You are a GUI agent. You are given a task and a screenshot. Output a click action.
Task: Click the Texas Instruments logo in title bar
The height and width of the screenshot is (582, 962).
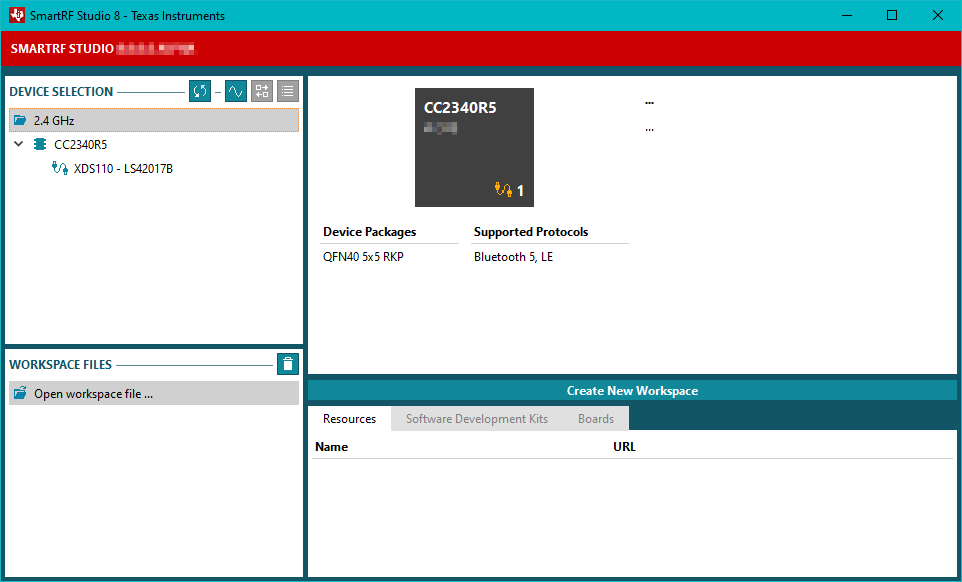tap(16, 15)
